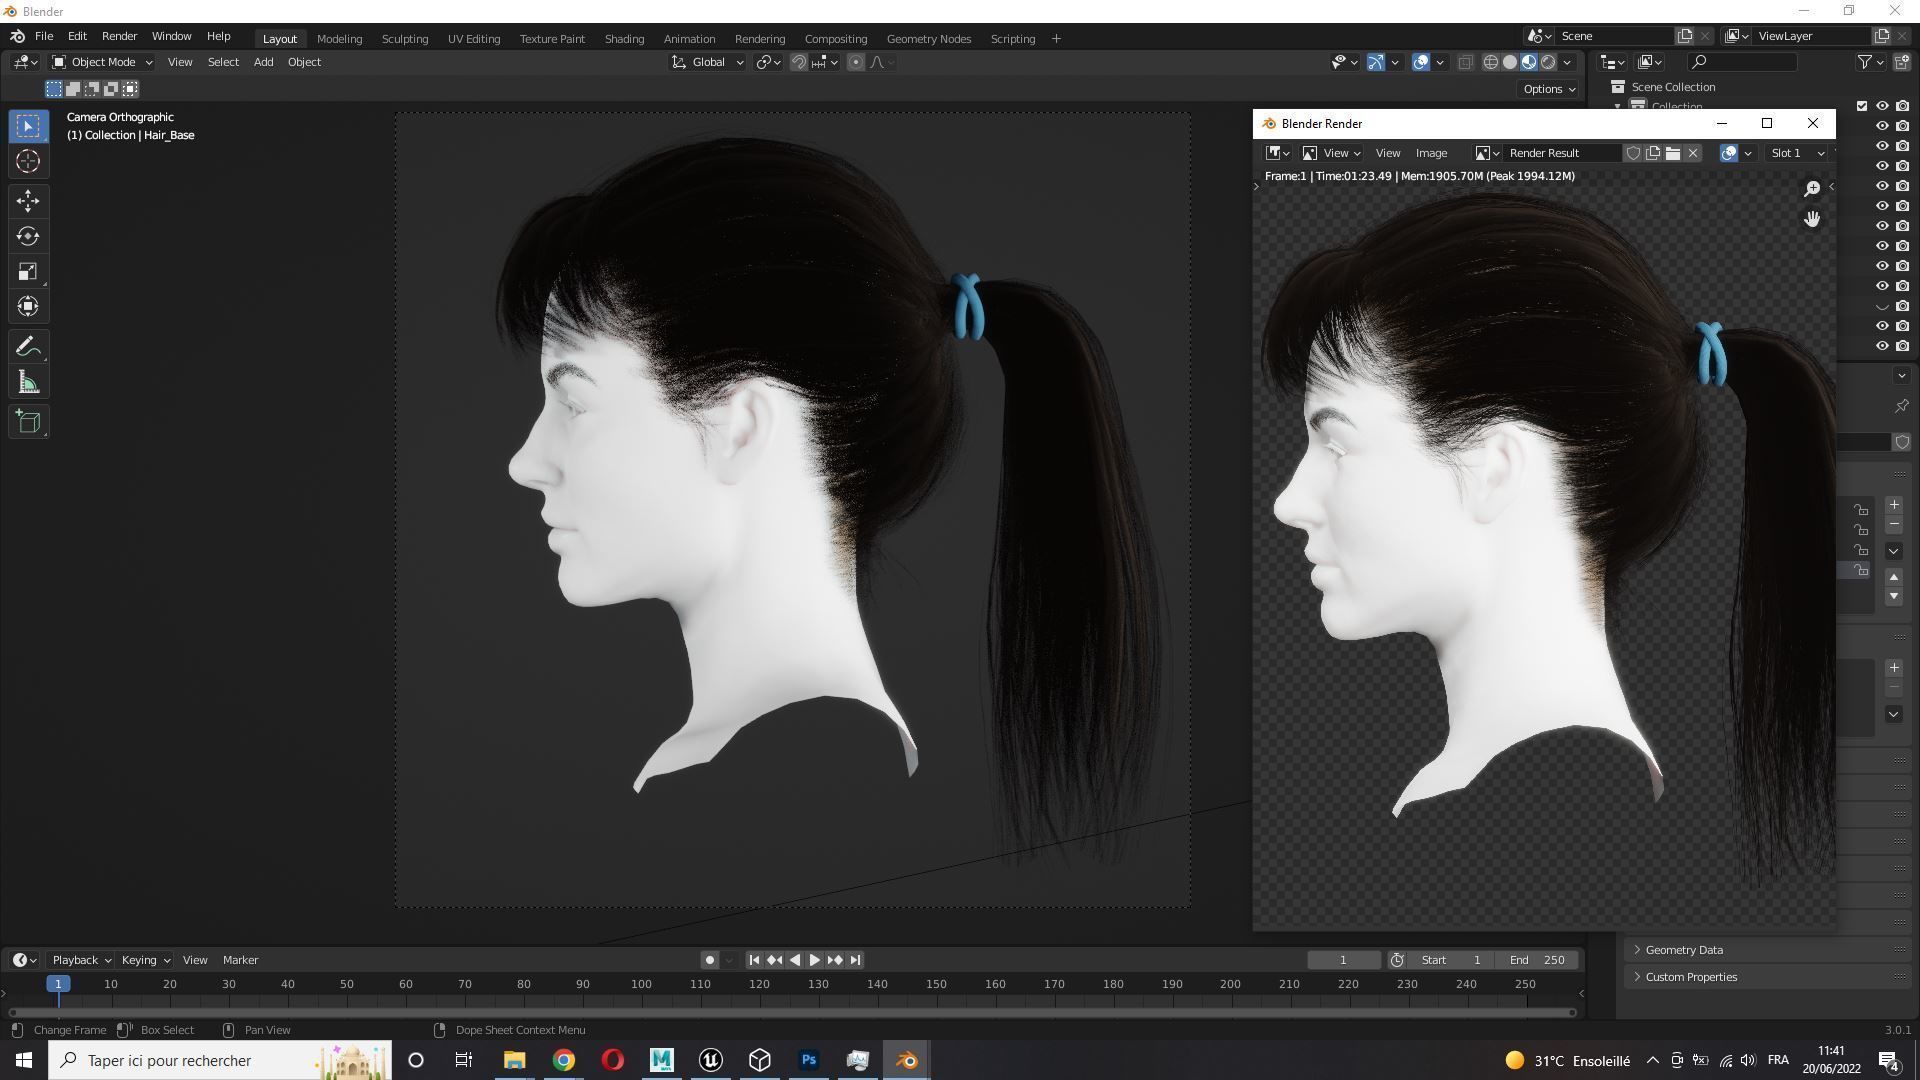
Task: Switch viewport to material preview shading
Action: (1529, 62)
